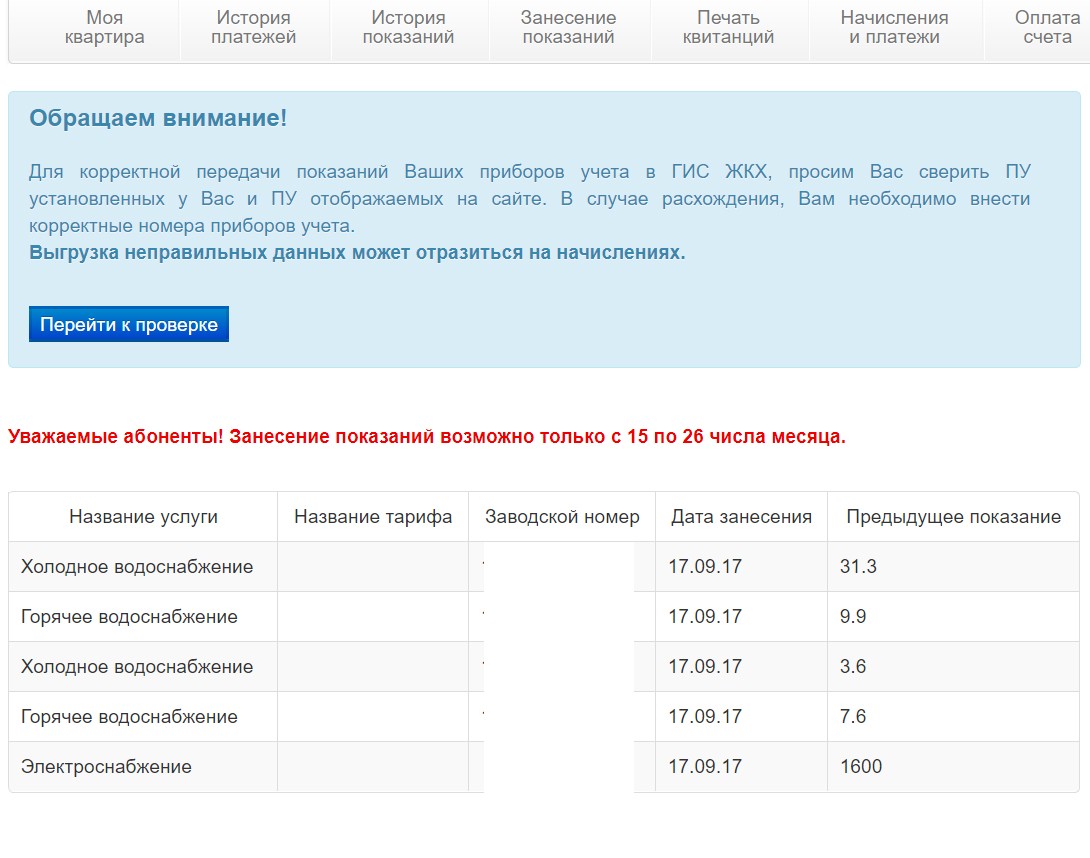Image resolution: width=1090 pixels, height=858 pixels.
Task: Click the previous reading value 9.9
Action: pyautogui.click(x=853, y=617)
